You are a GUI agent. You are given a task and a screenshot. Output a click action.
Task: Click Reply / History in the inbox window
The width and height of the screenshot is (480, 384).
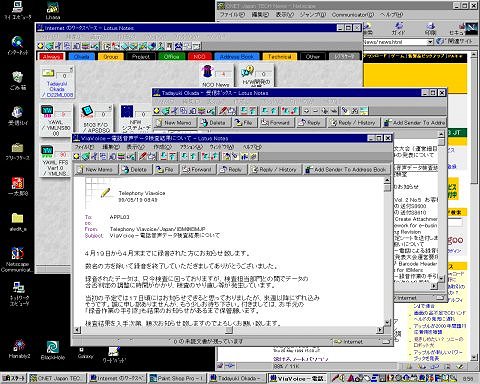click(354, 122)
